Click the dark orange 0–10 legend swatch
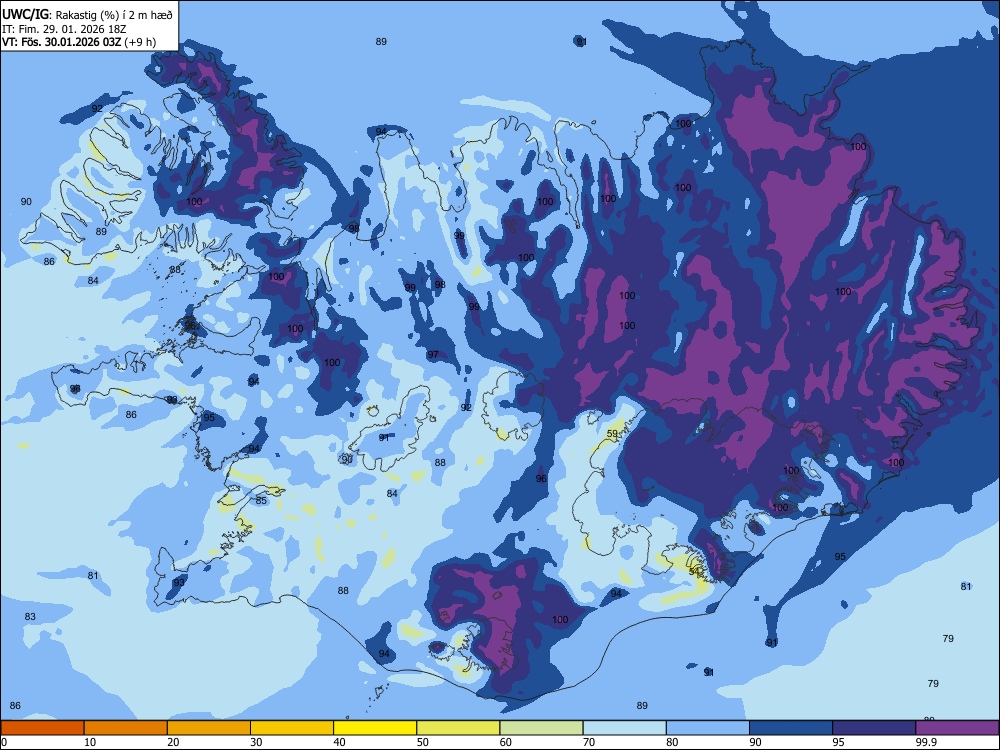The image size is (1000, 750). pyautogui.click(x=42, y=728)
